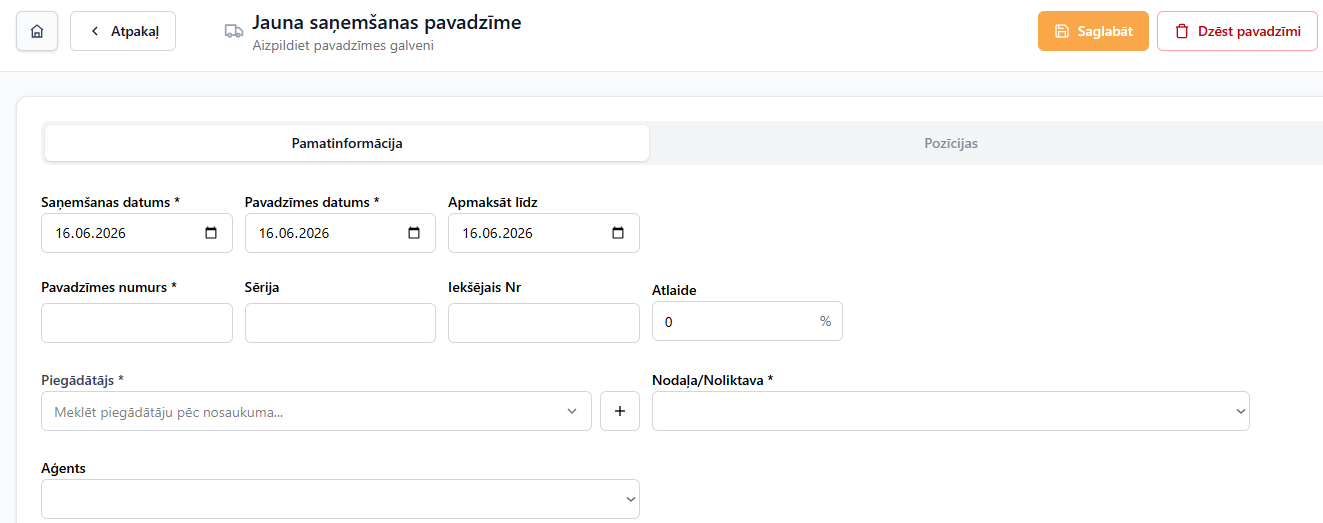The image size is (1323, 523).
Task: Click the Pavadzīmes datums date field
Action: click(340, 233)
